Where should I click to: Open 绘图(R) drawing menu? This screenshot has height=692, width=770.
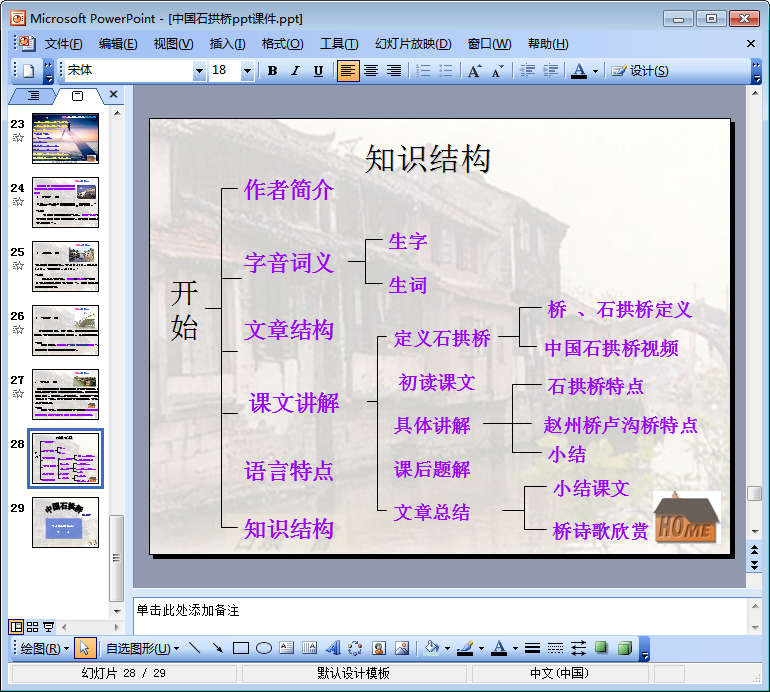tap(44, 649)
